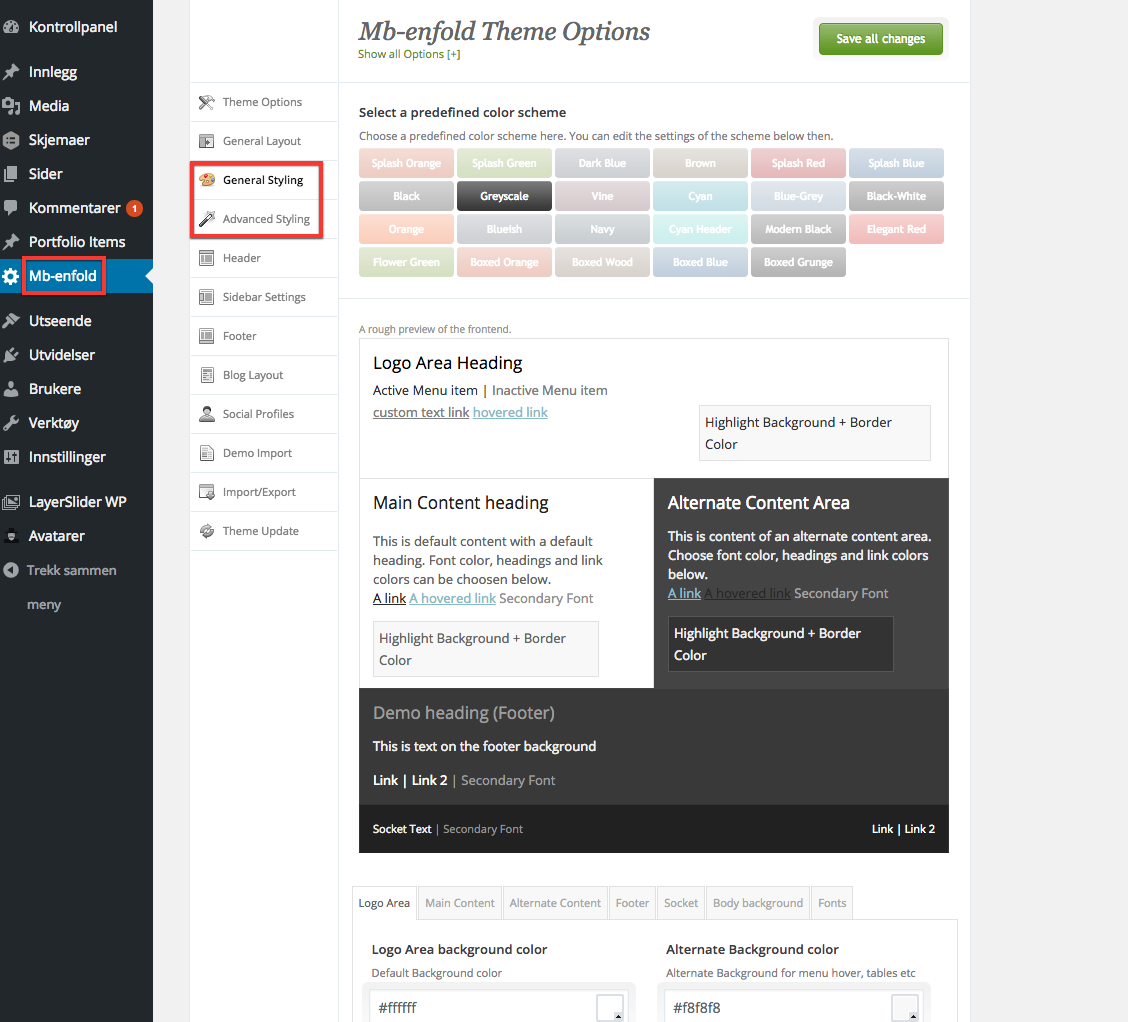Click the Verktøy wrench icon
Image resolution: width=1128 pixels, height=1022 pixels.
[11, 423]
